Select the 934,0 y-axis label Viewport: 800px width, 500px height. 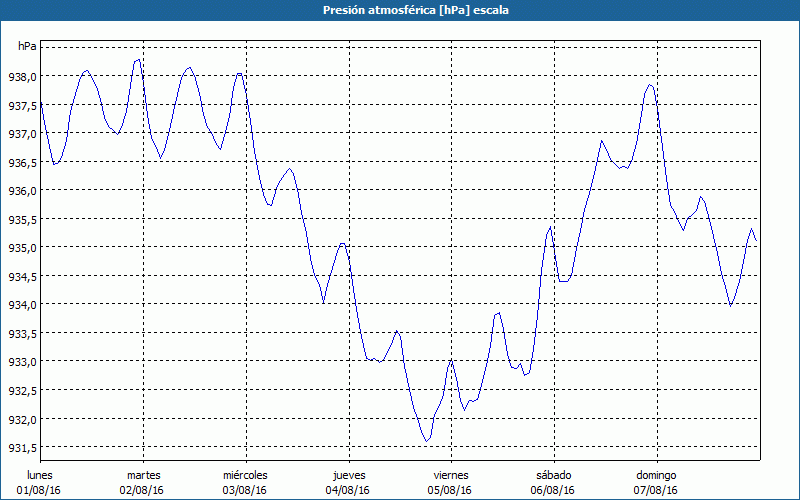22,304
